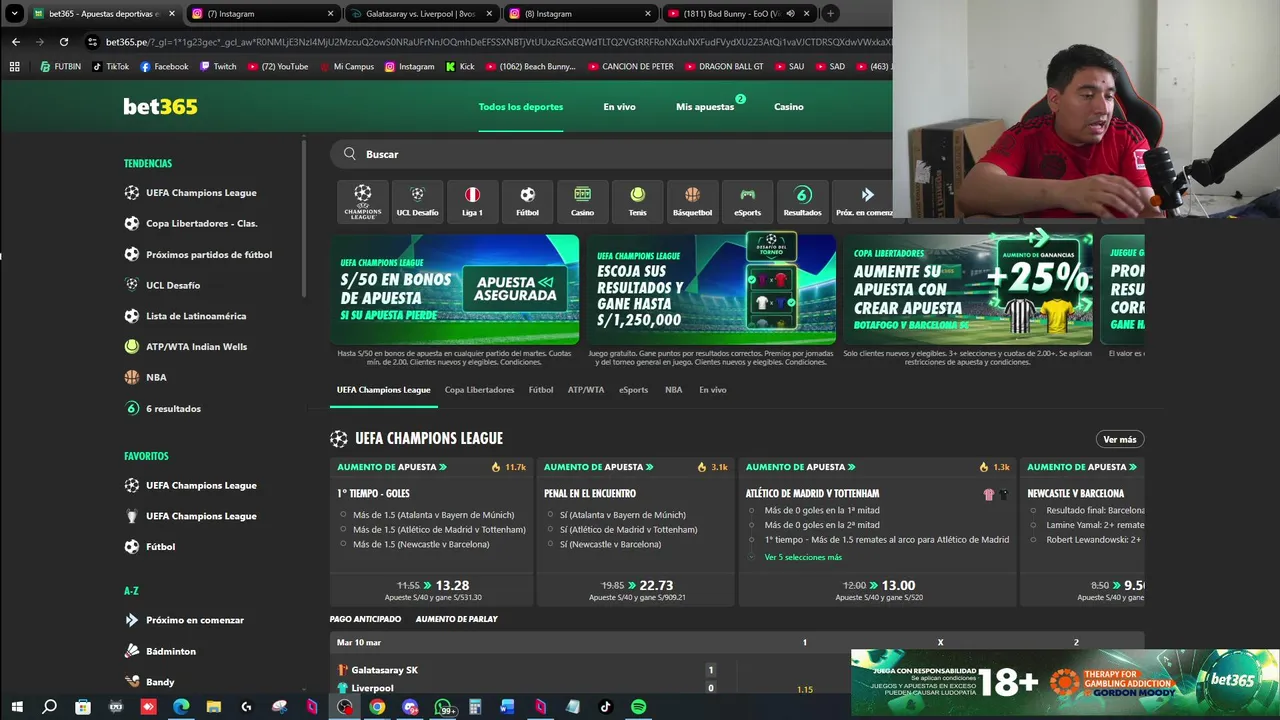The image size is (1280, 720).
Task: Open the Twitch bookmark
Action: pos(218,66)
